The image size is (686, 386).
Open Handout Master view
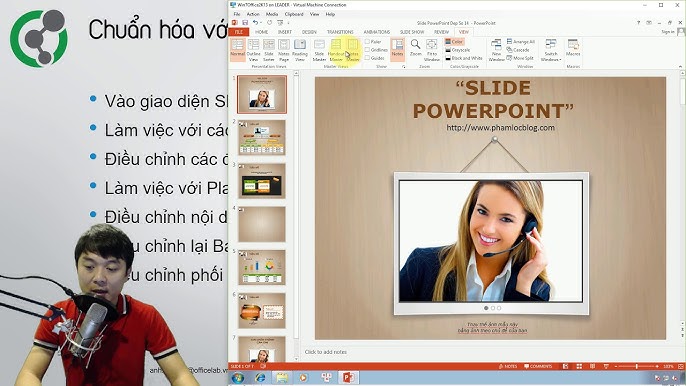coord(336,50)
